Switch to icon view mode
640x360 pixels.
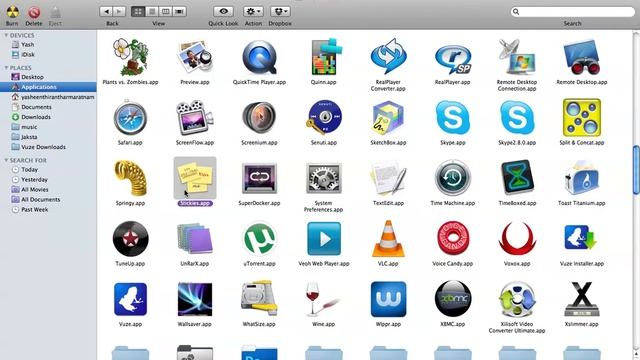138,11
